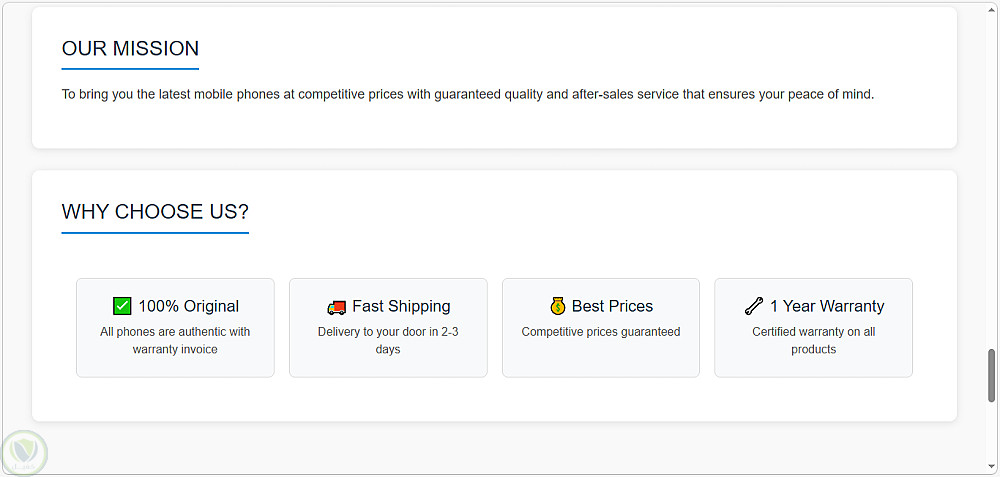
Task: Click the red delivery truck icon
Action: tap(336, 307)
